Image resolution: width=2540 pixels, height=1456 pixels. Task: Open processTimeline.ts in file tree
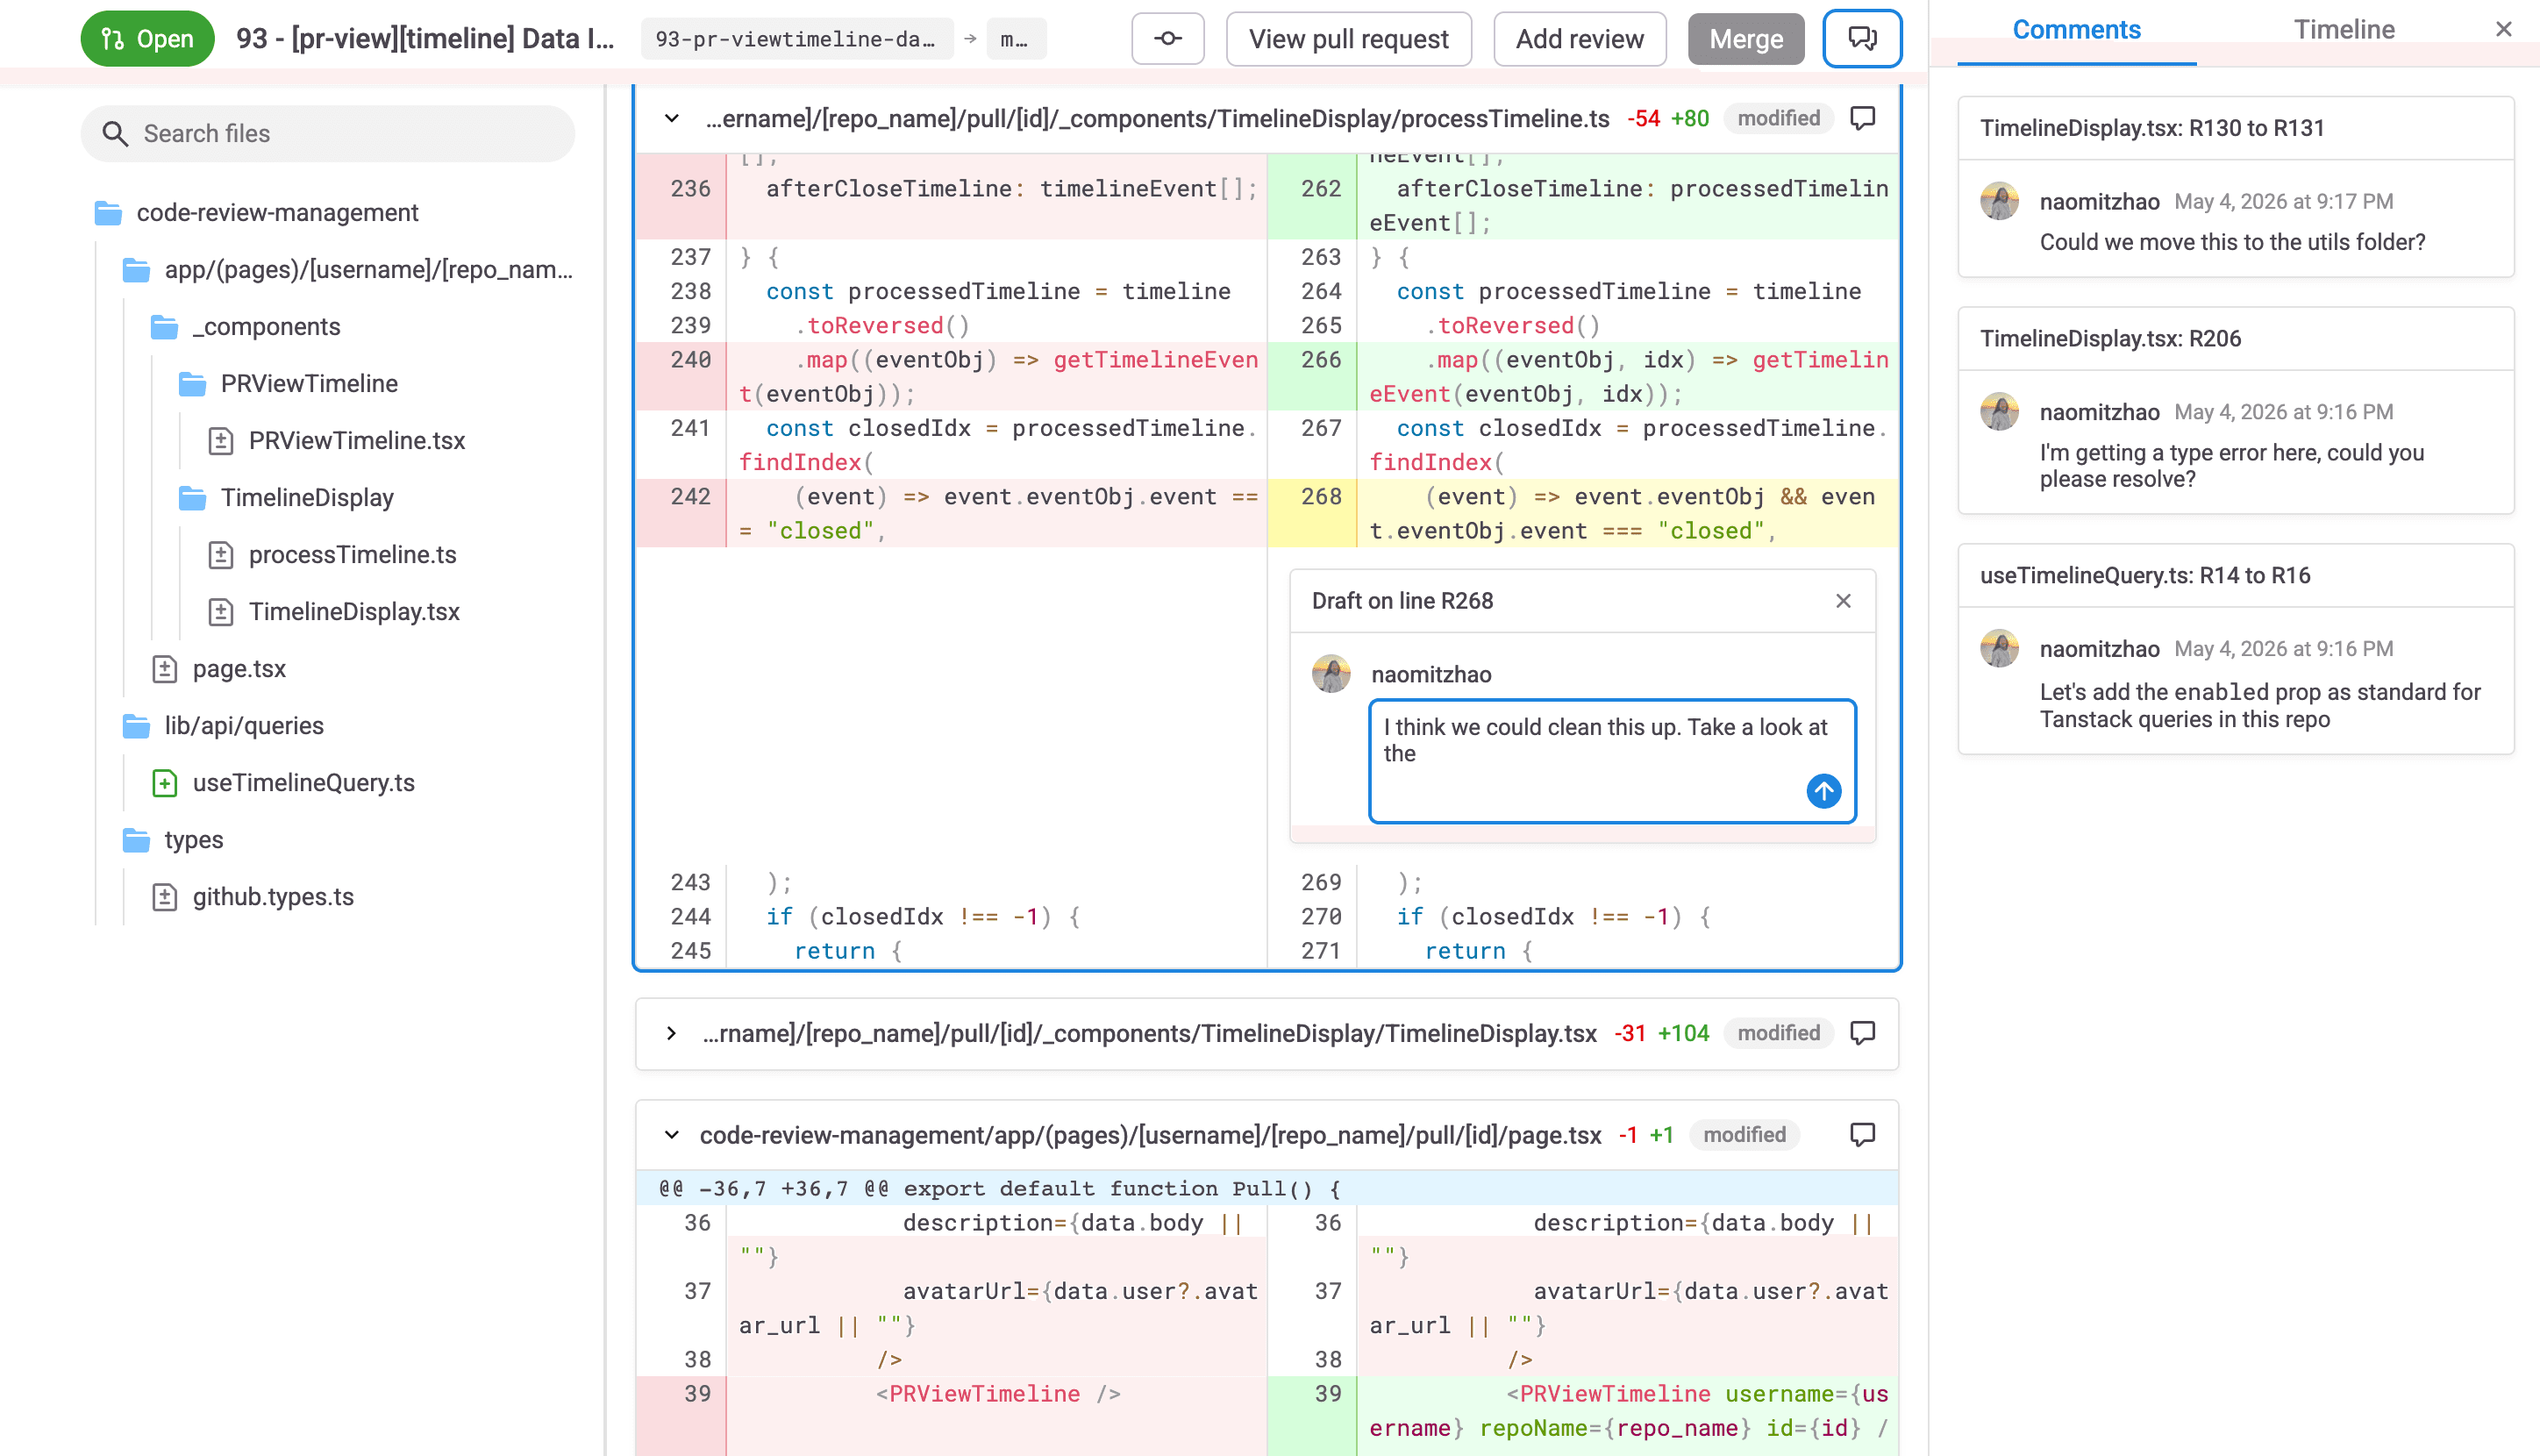(332, 555)
